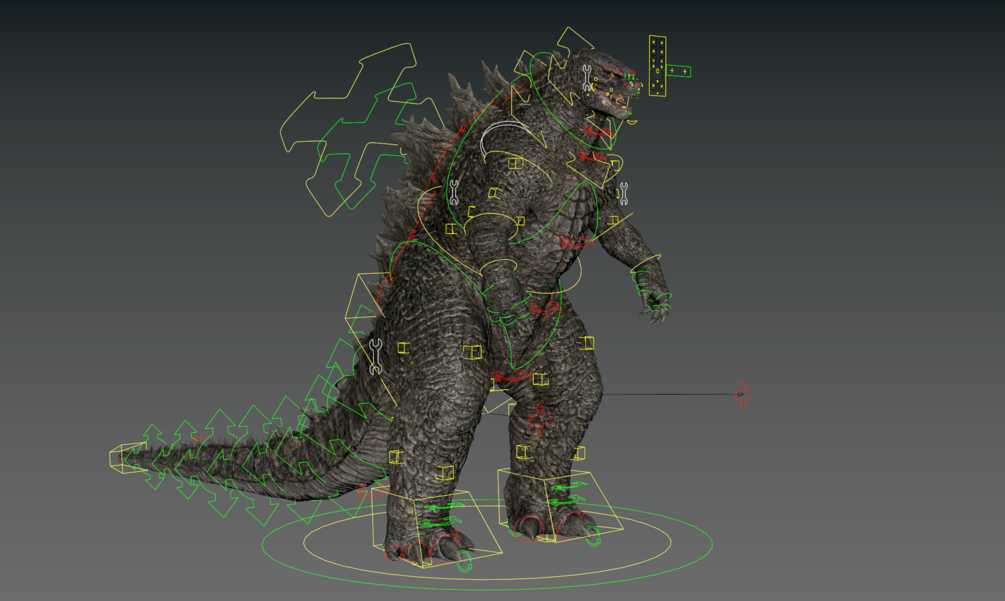Viewport: 1005px width, 601px height.
Task: Select the red curved arrow under the jaw
Action: coord(599,132)
